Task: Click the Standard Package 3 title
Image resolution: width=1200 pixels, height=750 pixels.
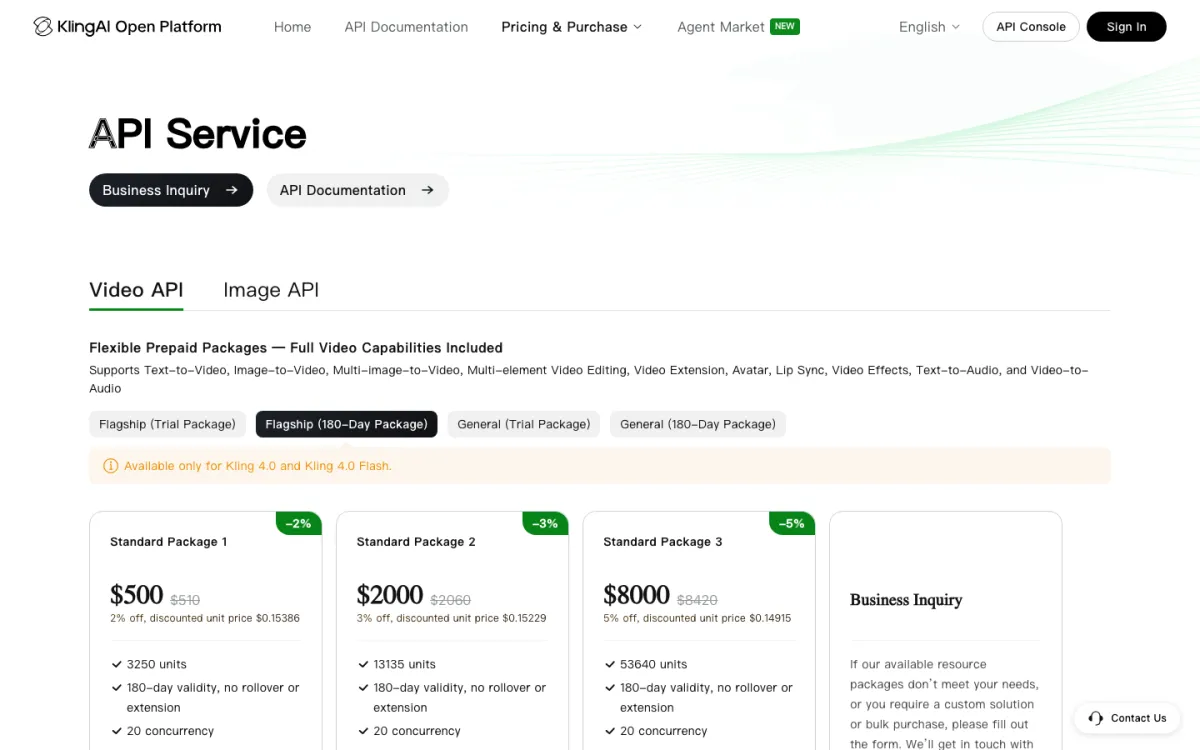Action: 663,542
